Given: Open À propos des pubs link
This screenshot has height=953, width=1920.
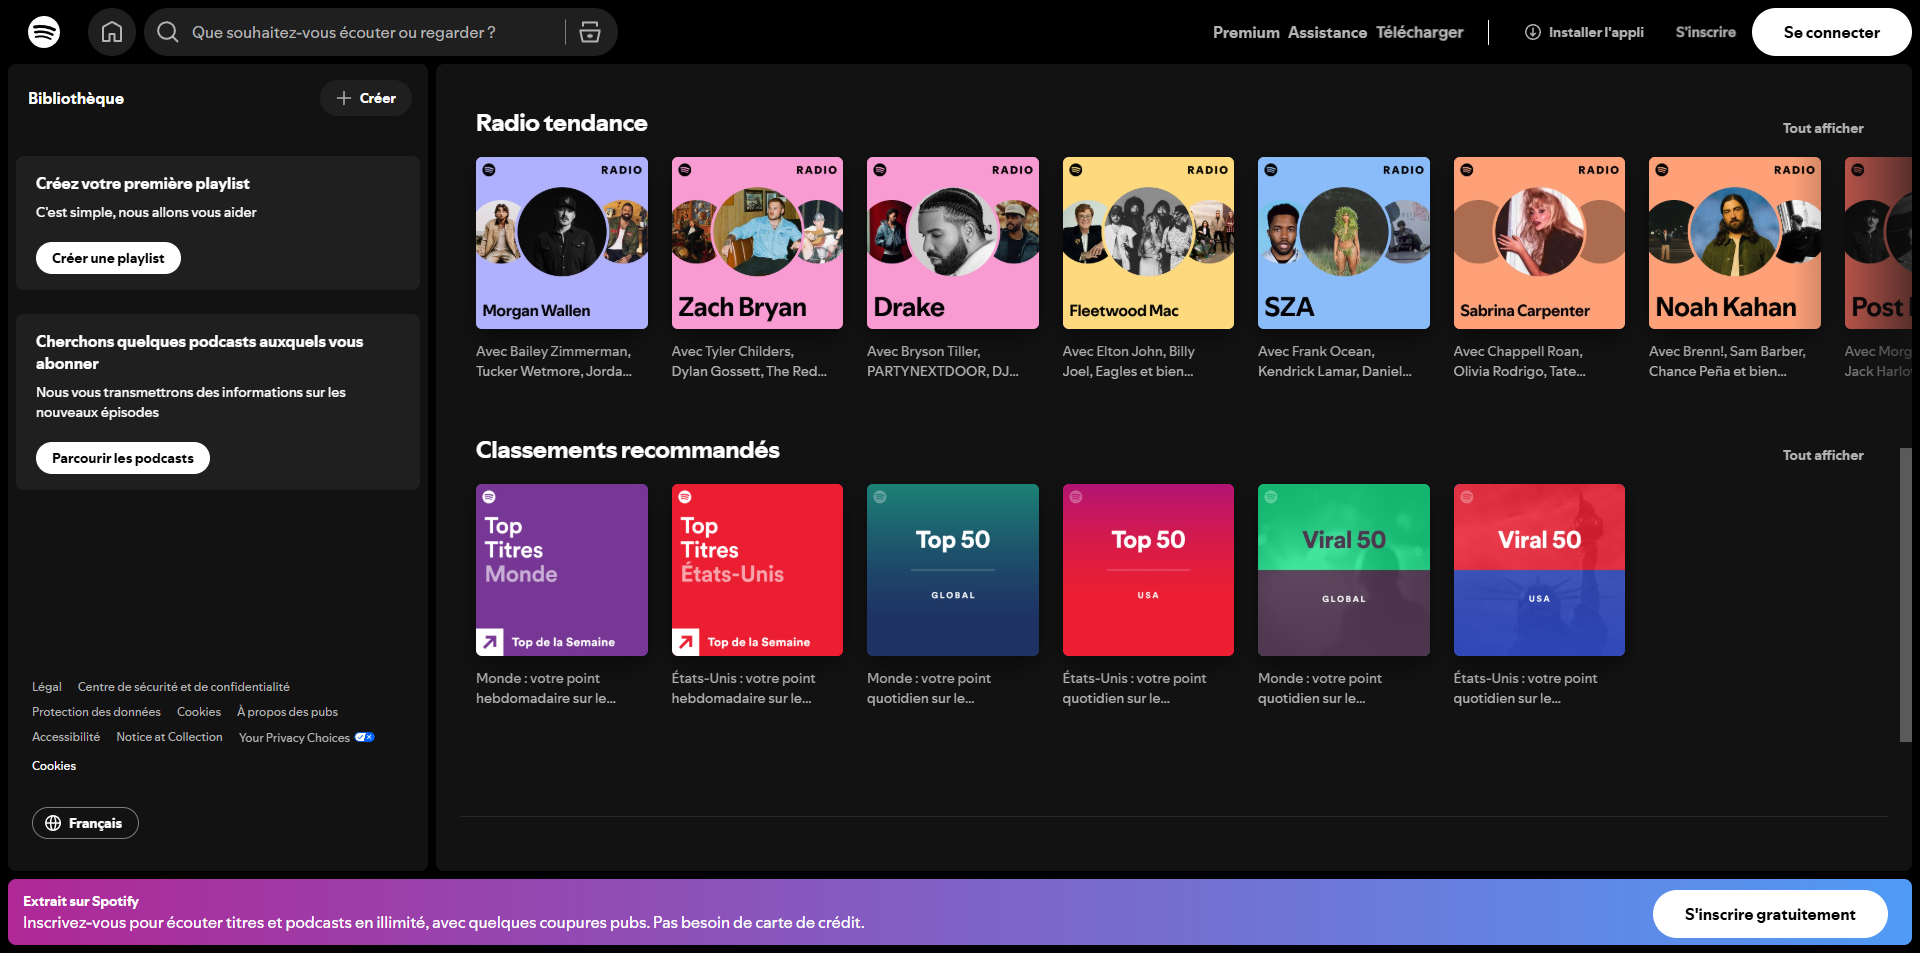Looking at the screenshot, I should [x=287, y=712].
